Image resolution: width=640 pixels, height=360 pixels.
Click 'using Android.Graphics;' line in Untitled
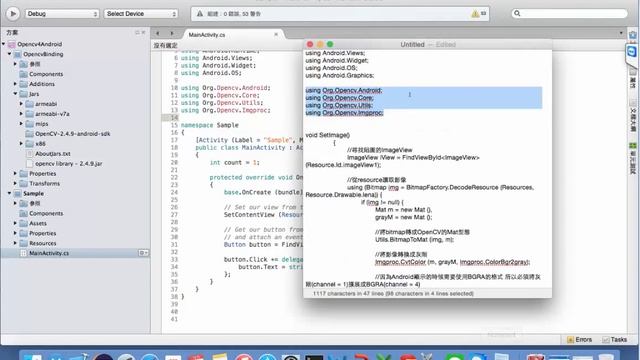340,76
